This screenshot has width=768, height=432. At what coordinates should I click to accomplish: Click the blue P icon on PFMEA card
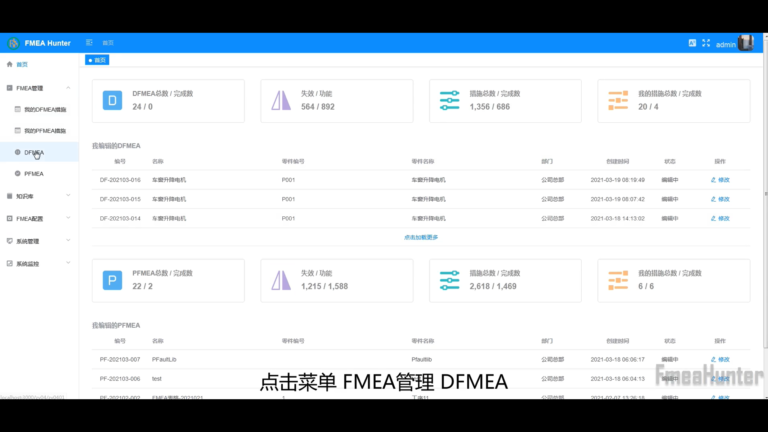point(112,280)
